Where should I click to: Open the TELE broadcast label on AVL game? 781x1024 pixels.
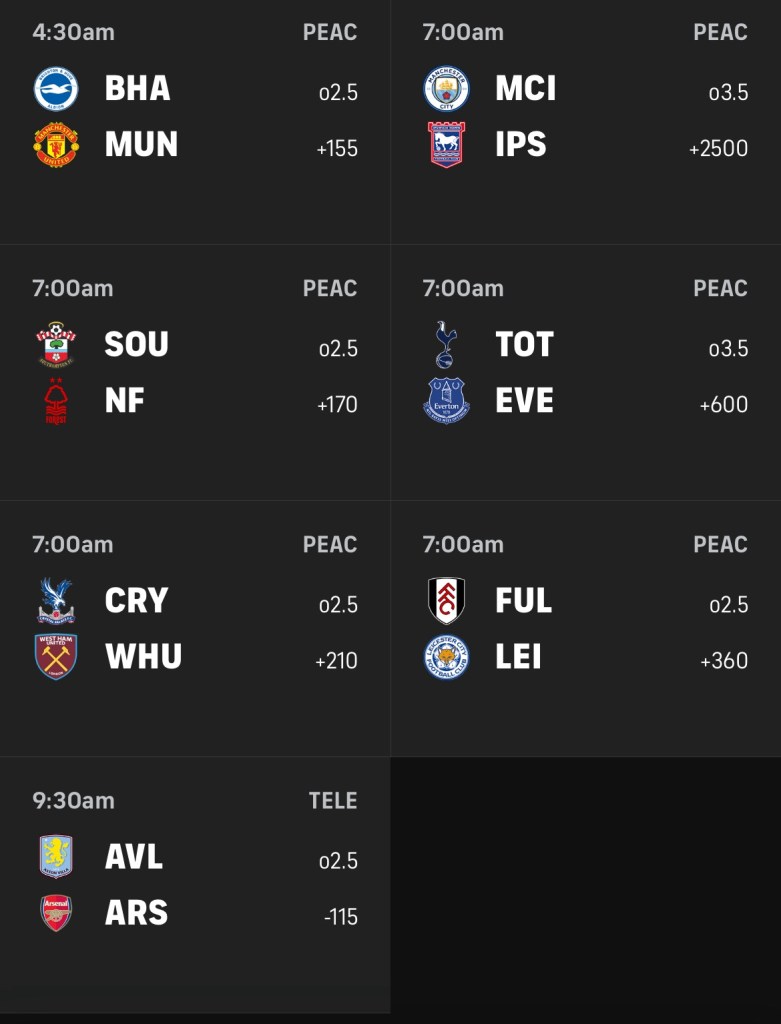coord(333,801)
